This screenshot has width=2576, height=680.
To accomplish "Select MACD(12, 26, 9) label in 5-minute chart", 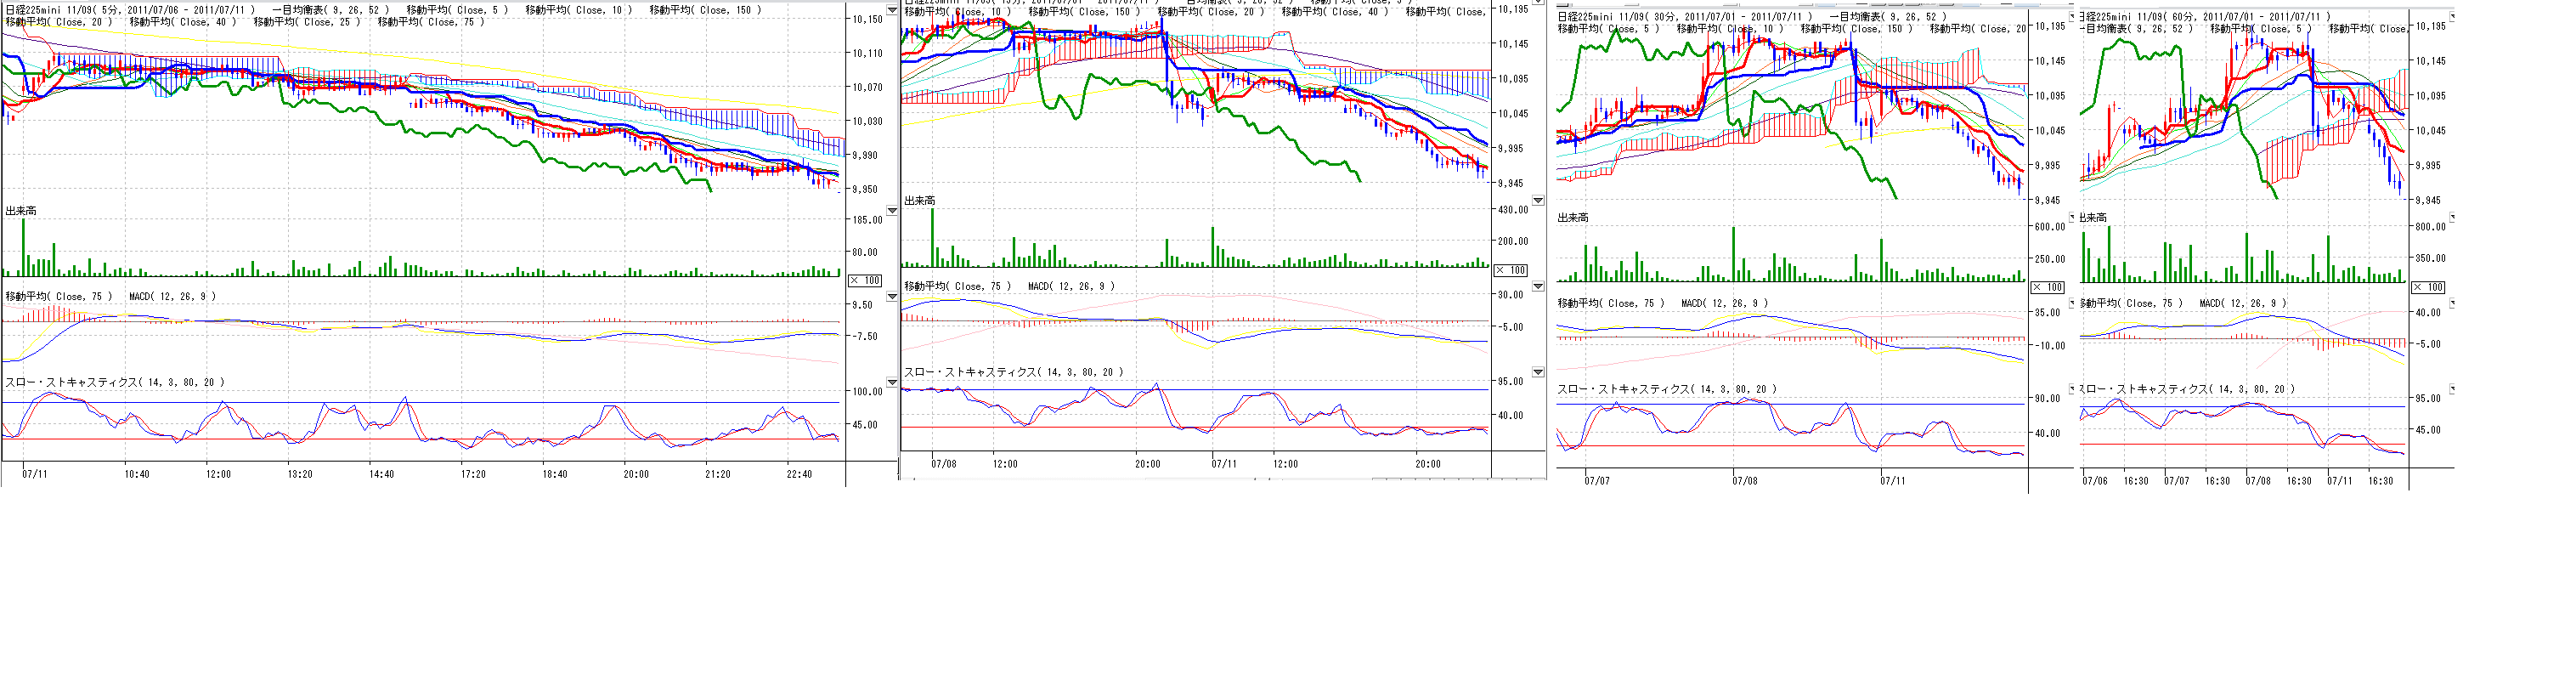I will point(172,297).
